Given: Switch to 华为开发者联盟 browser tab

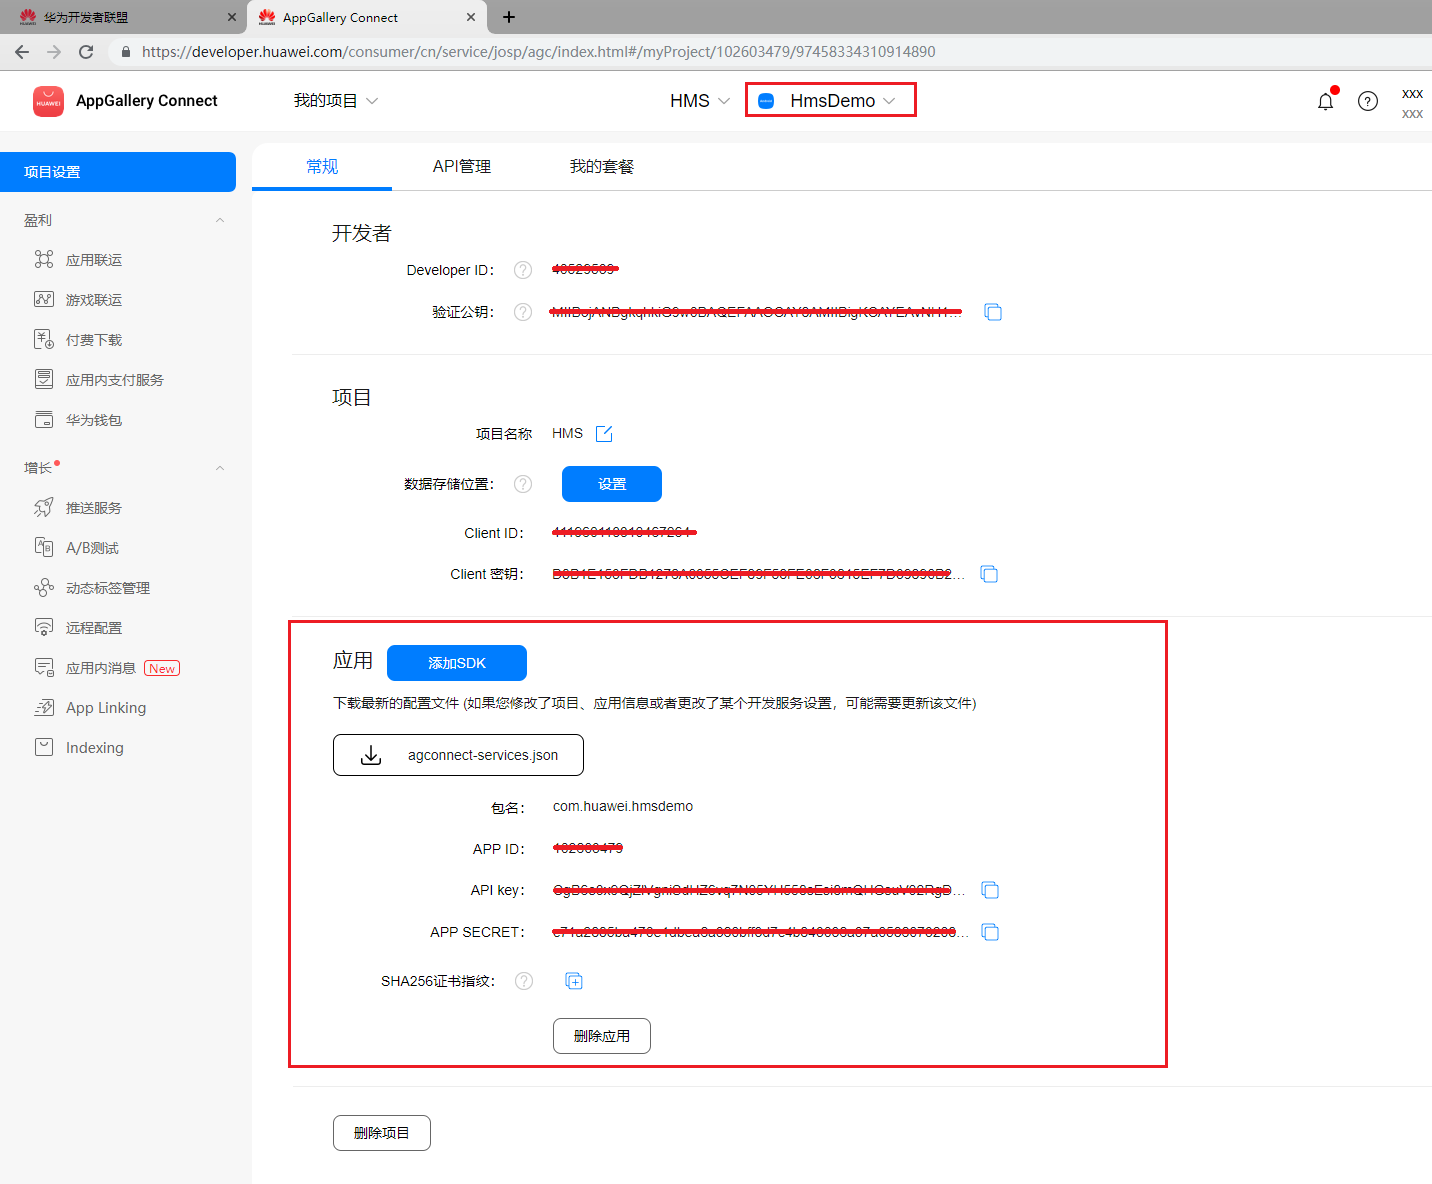Looking at the screenshot, I should (120, 17).
